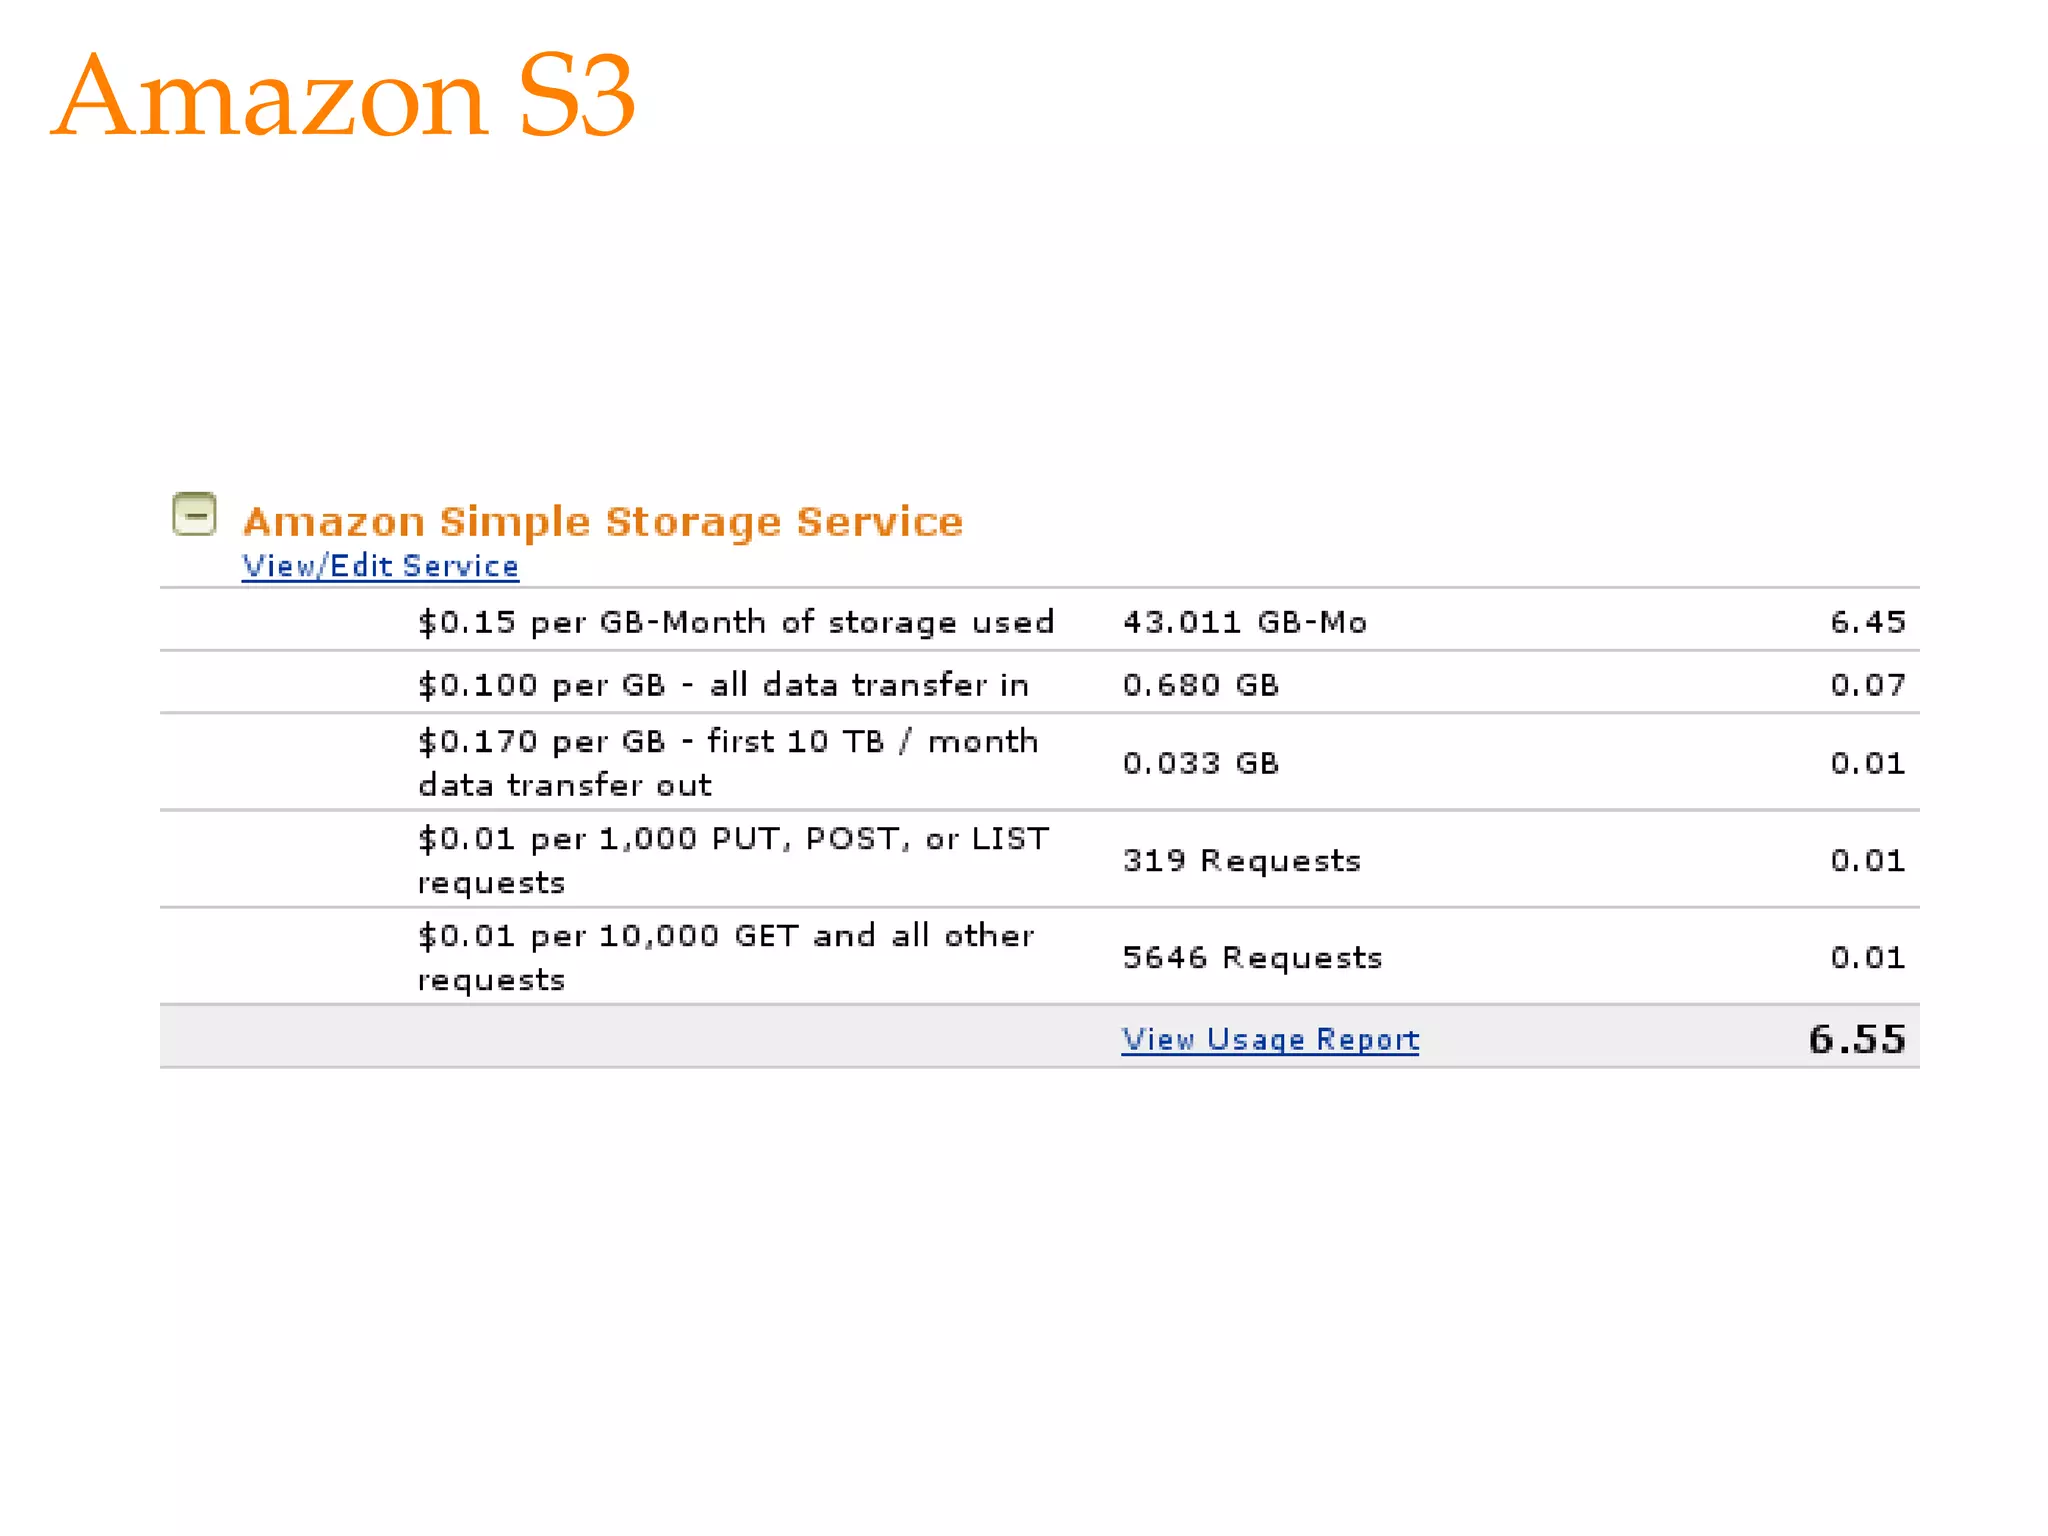Click the Amazon S3 slide title
This screenshot has width=2048, height=1536.
click(x=343, y=96)
